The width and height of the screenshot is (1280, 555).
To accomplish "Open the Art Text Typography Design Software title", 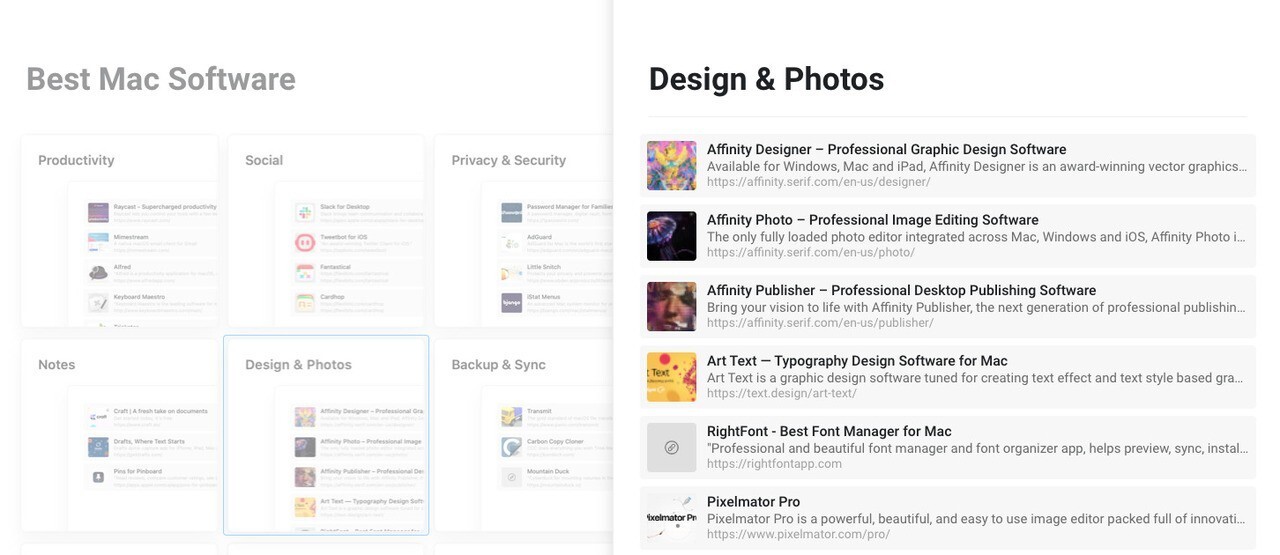I will coord(857,361).
